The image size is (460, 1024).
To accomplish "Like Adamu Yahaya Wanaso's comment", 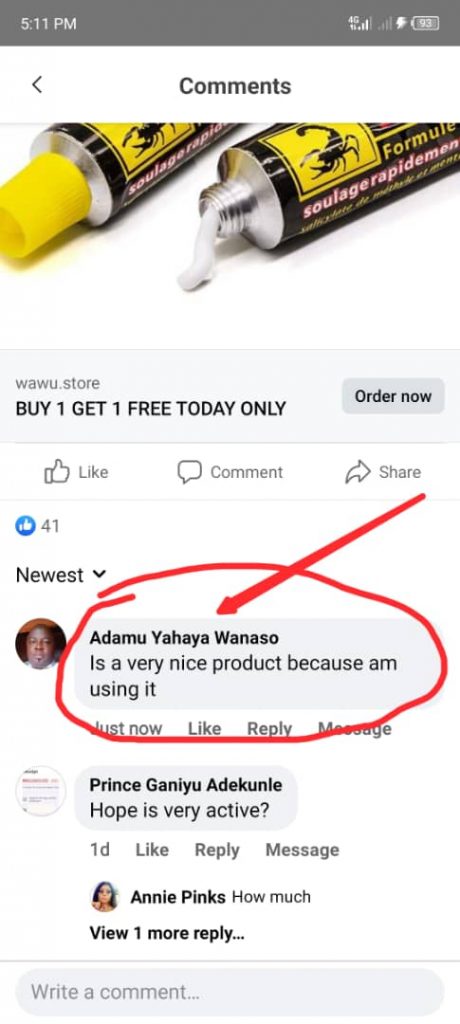I will point(205,728).
